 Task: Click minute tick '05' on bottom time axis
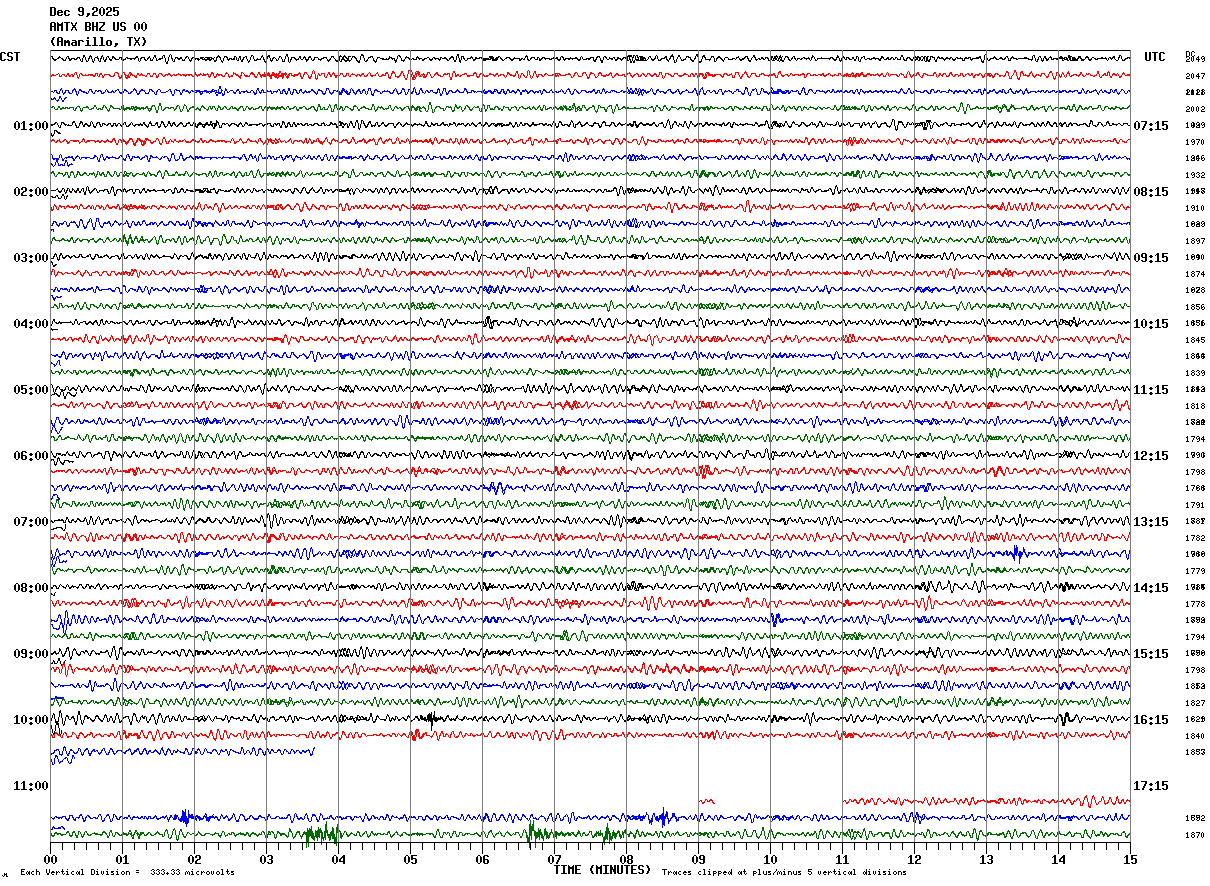click(410, 859)
